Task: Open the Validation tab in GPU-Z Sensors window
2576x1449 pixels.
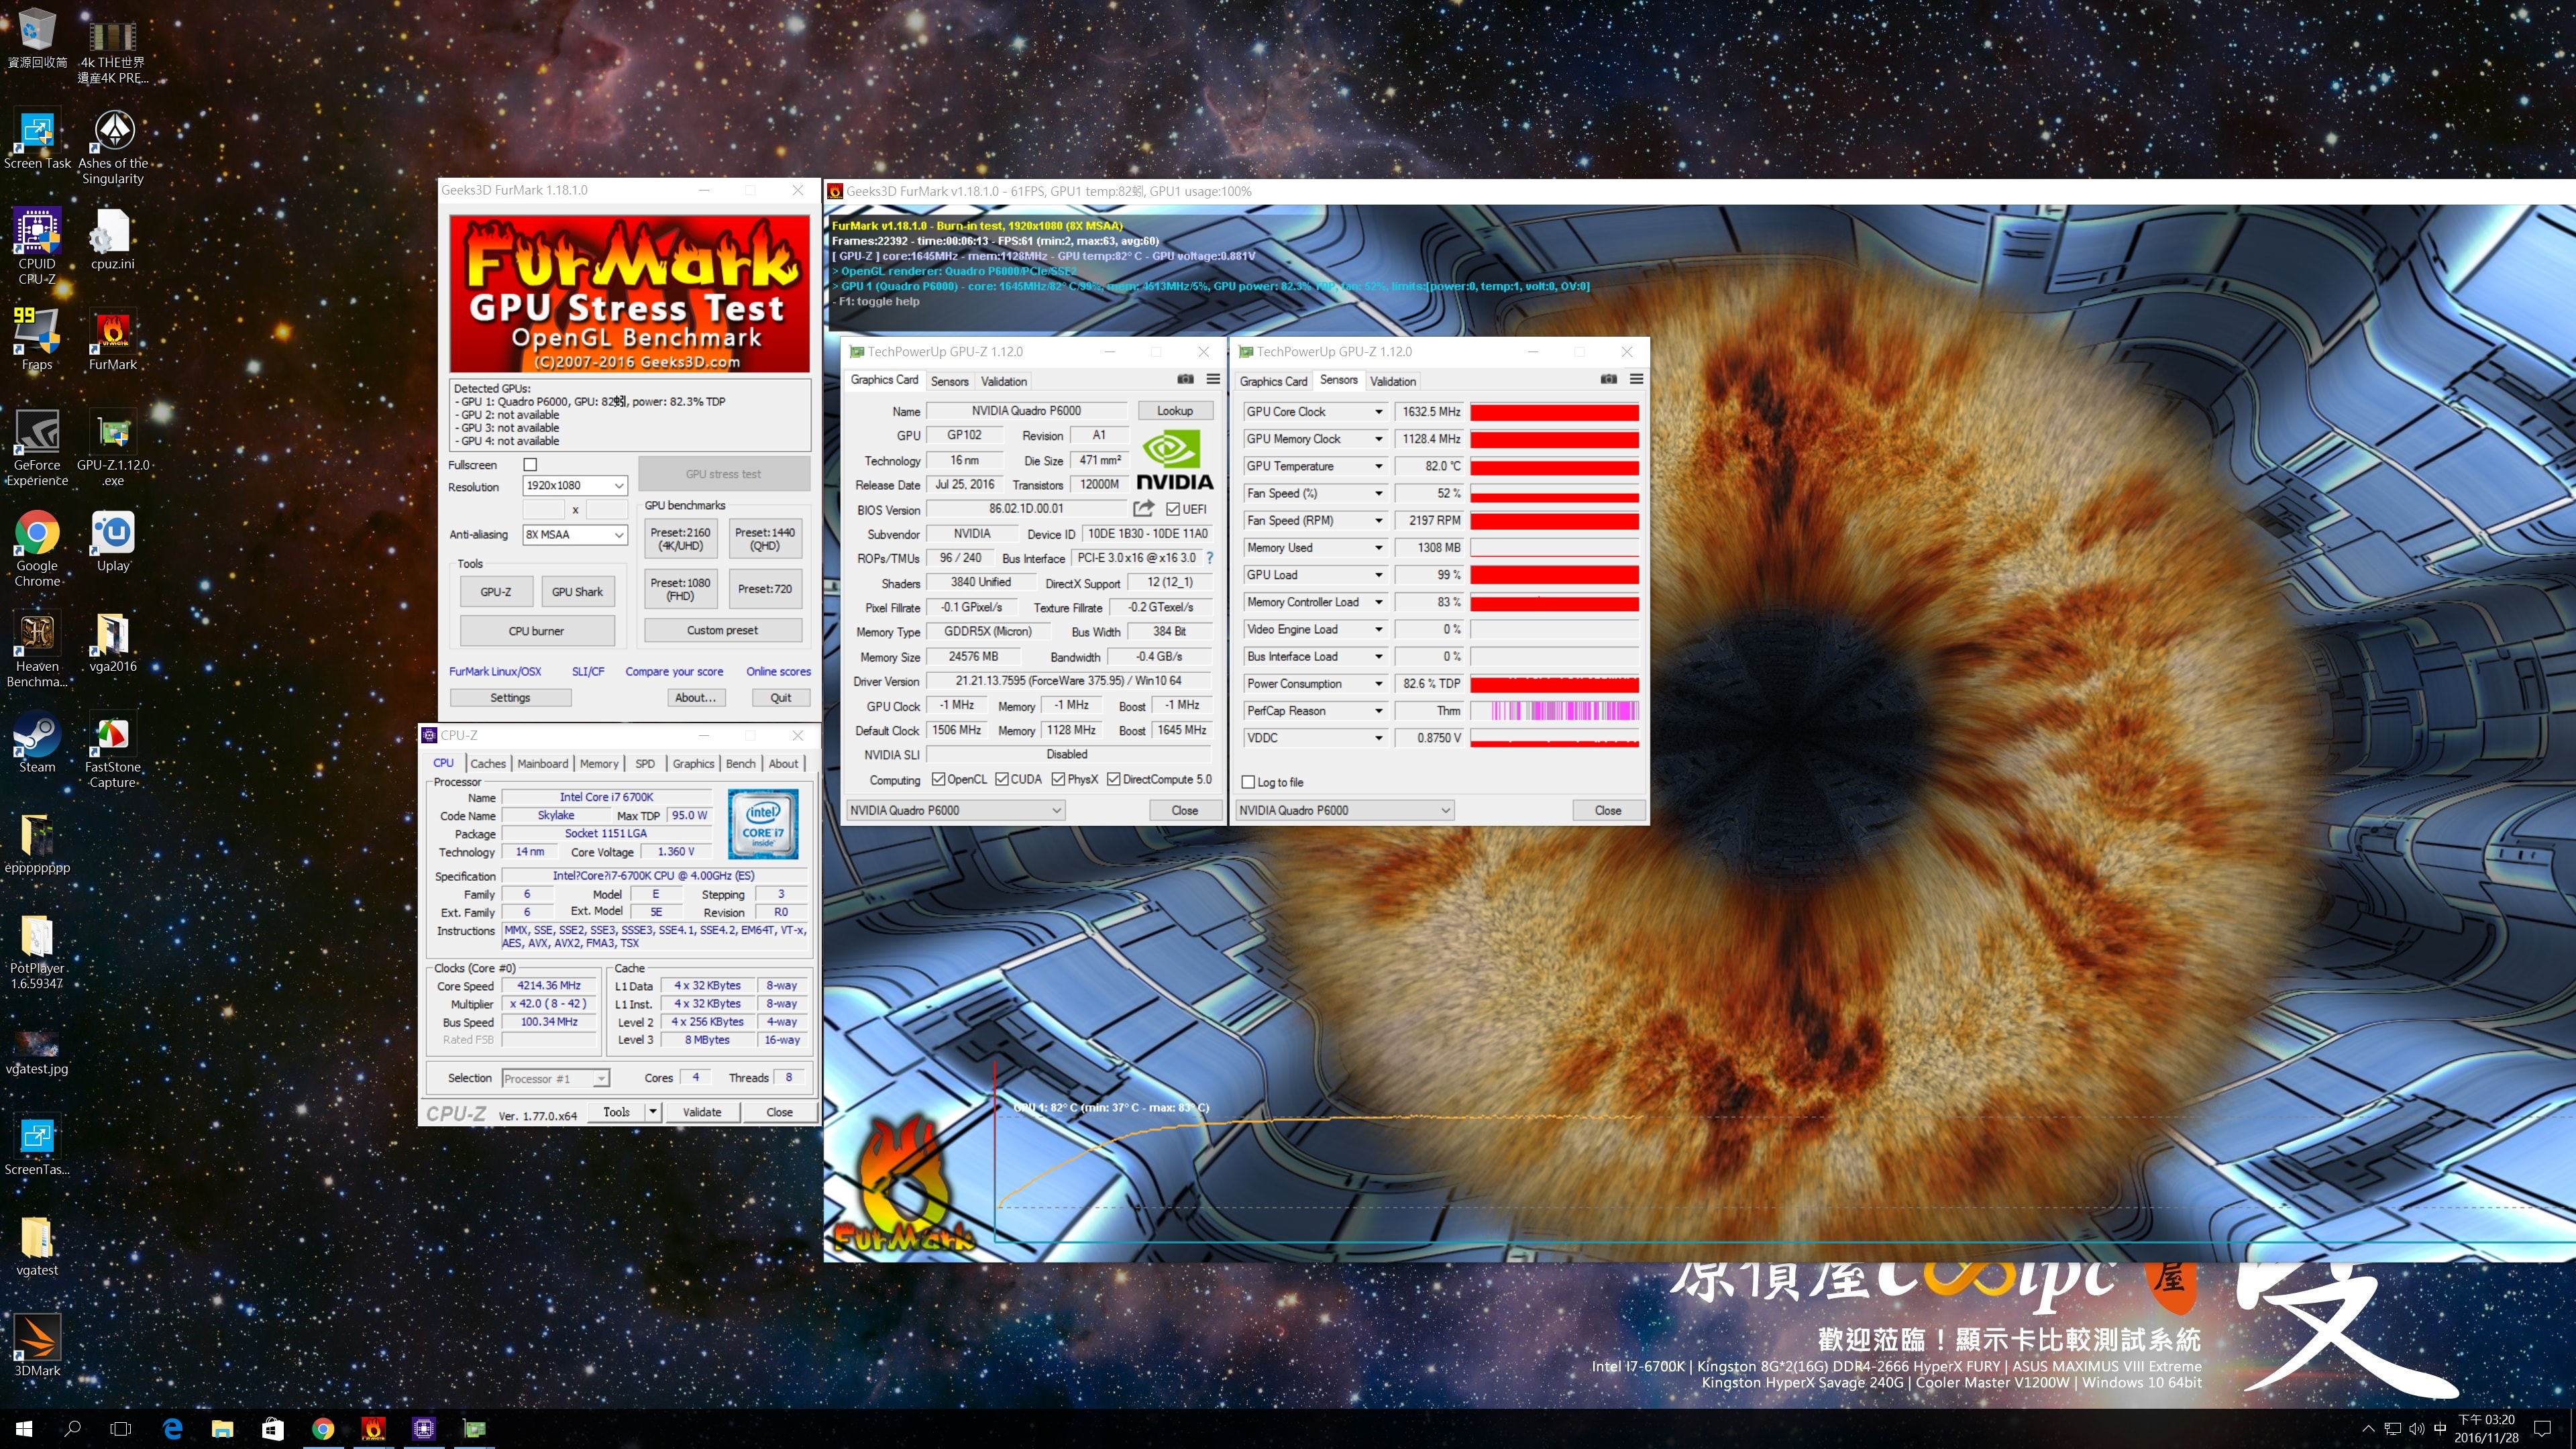Action: pyautogui.click(x=1393, y=381)
